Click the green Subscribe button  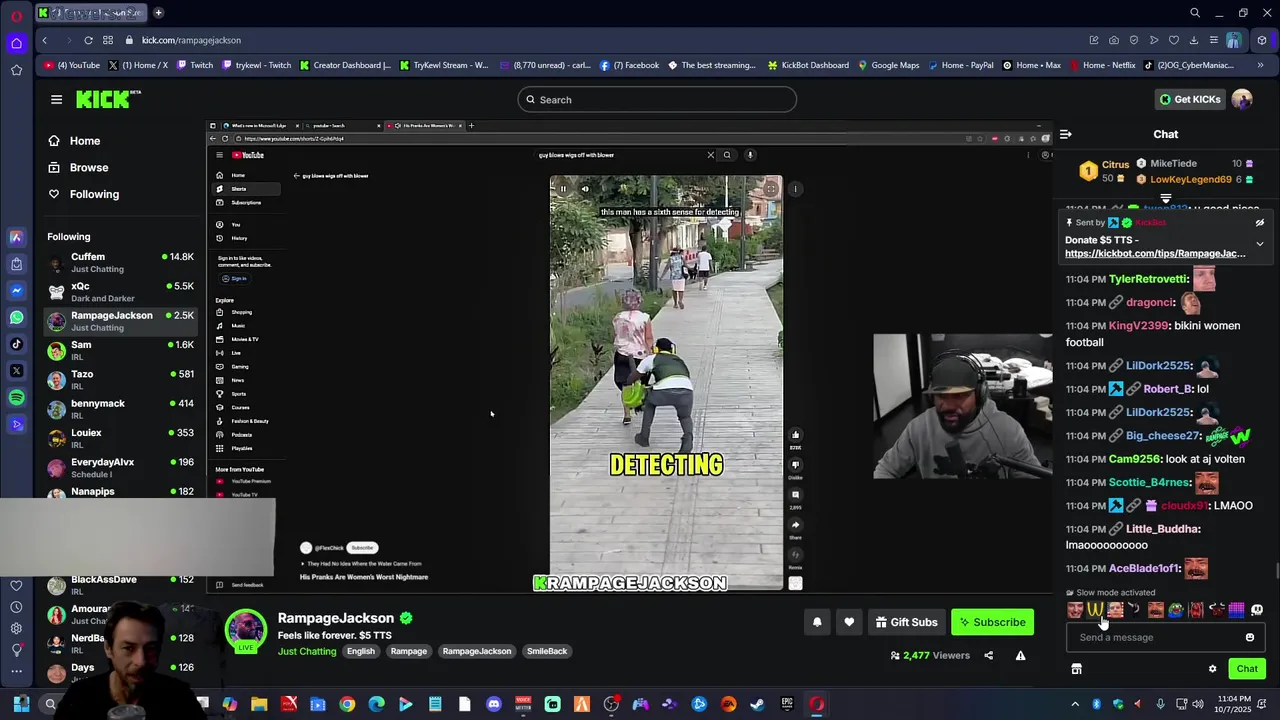pyautogui.click(x=992, y=622)
